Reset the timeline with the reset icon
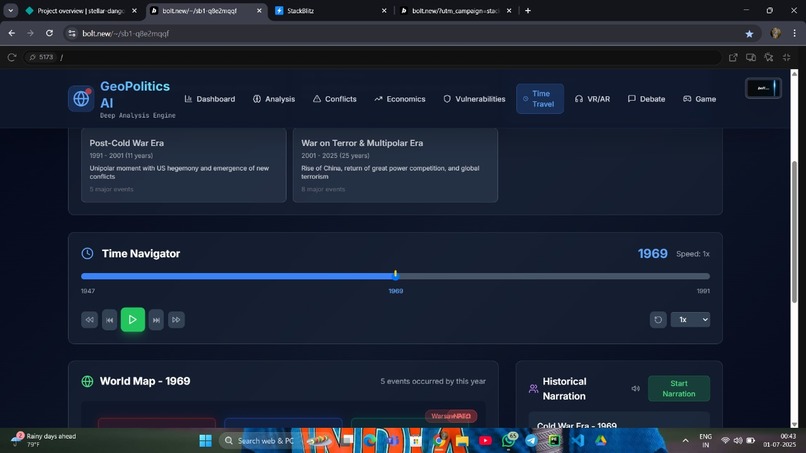 click(658, 320)
